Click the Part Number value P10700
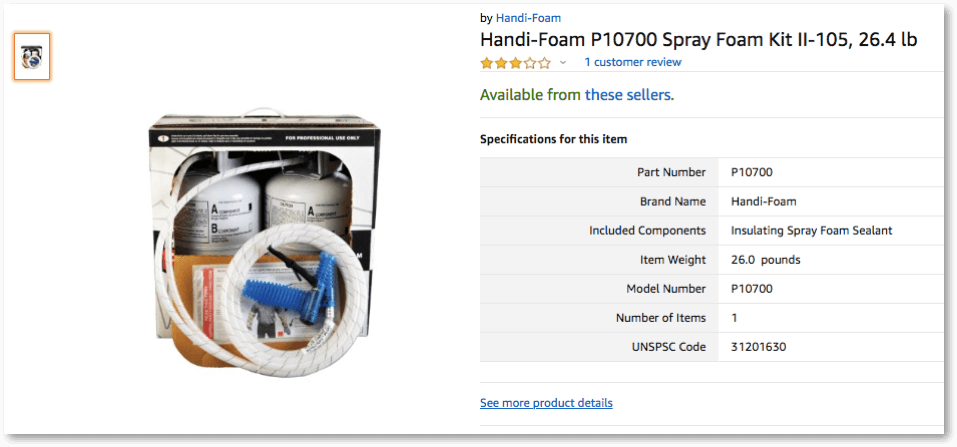Viewport: 957px width, 447px height. pos(752,172)
